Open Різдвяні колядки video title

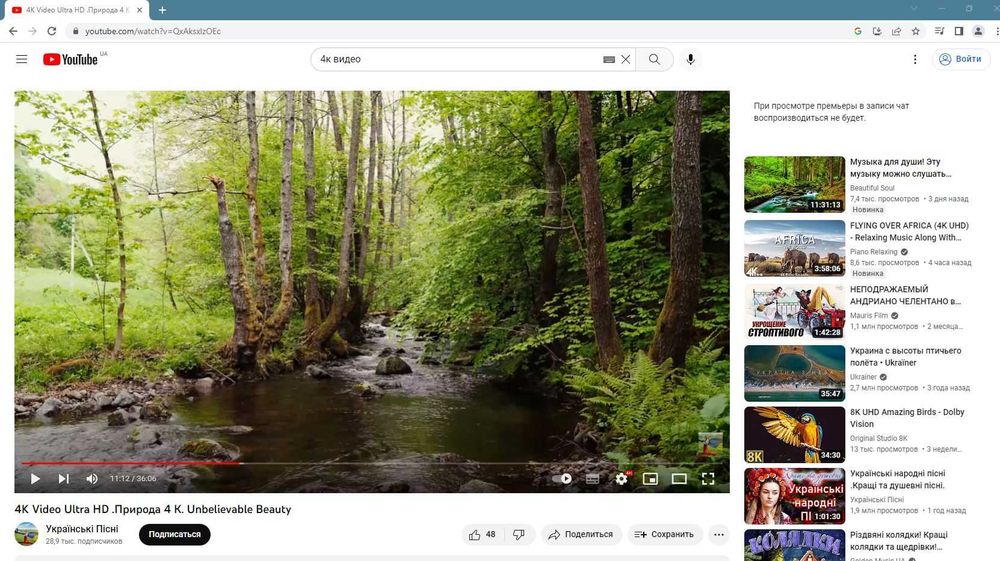(899, 541)
